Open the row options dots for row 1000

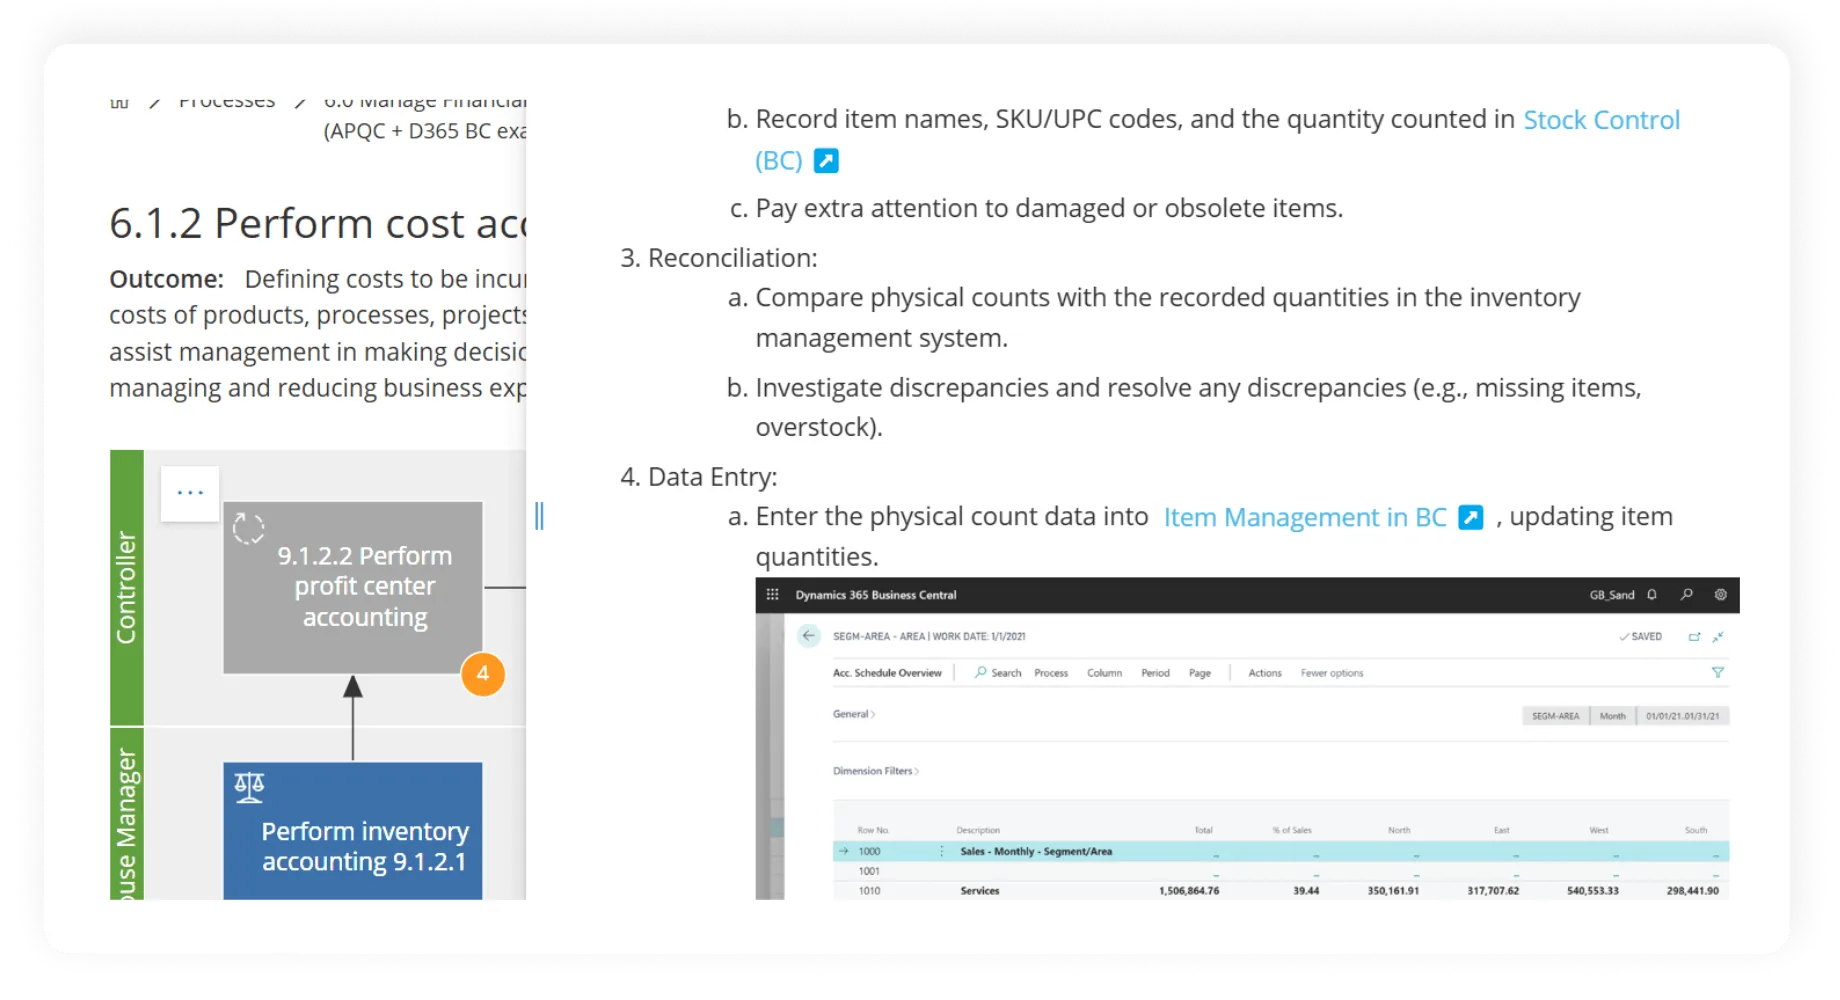coord(941,852)
